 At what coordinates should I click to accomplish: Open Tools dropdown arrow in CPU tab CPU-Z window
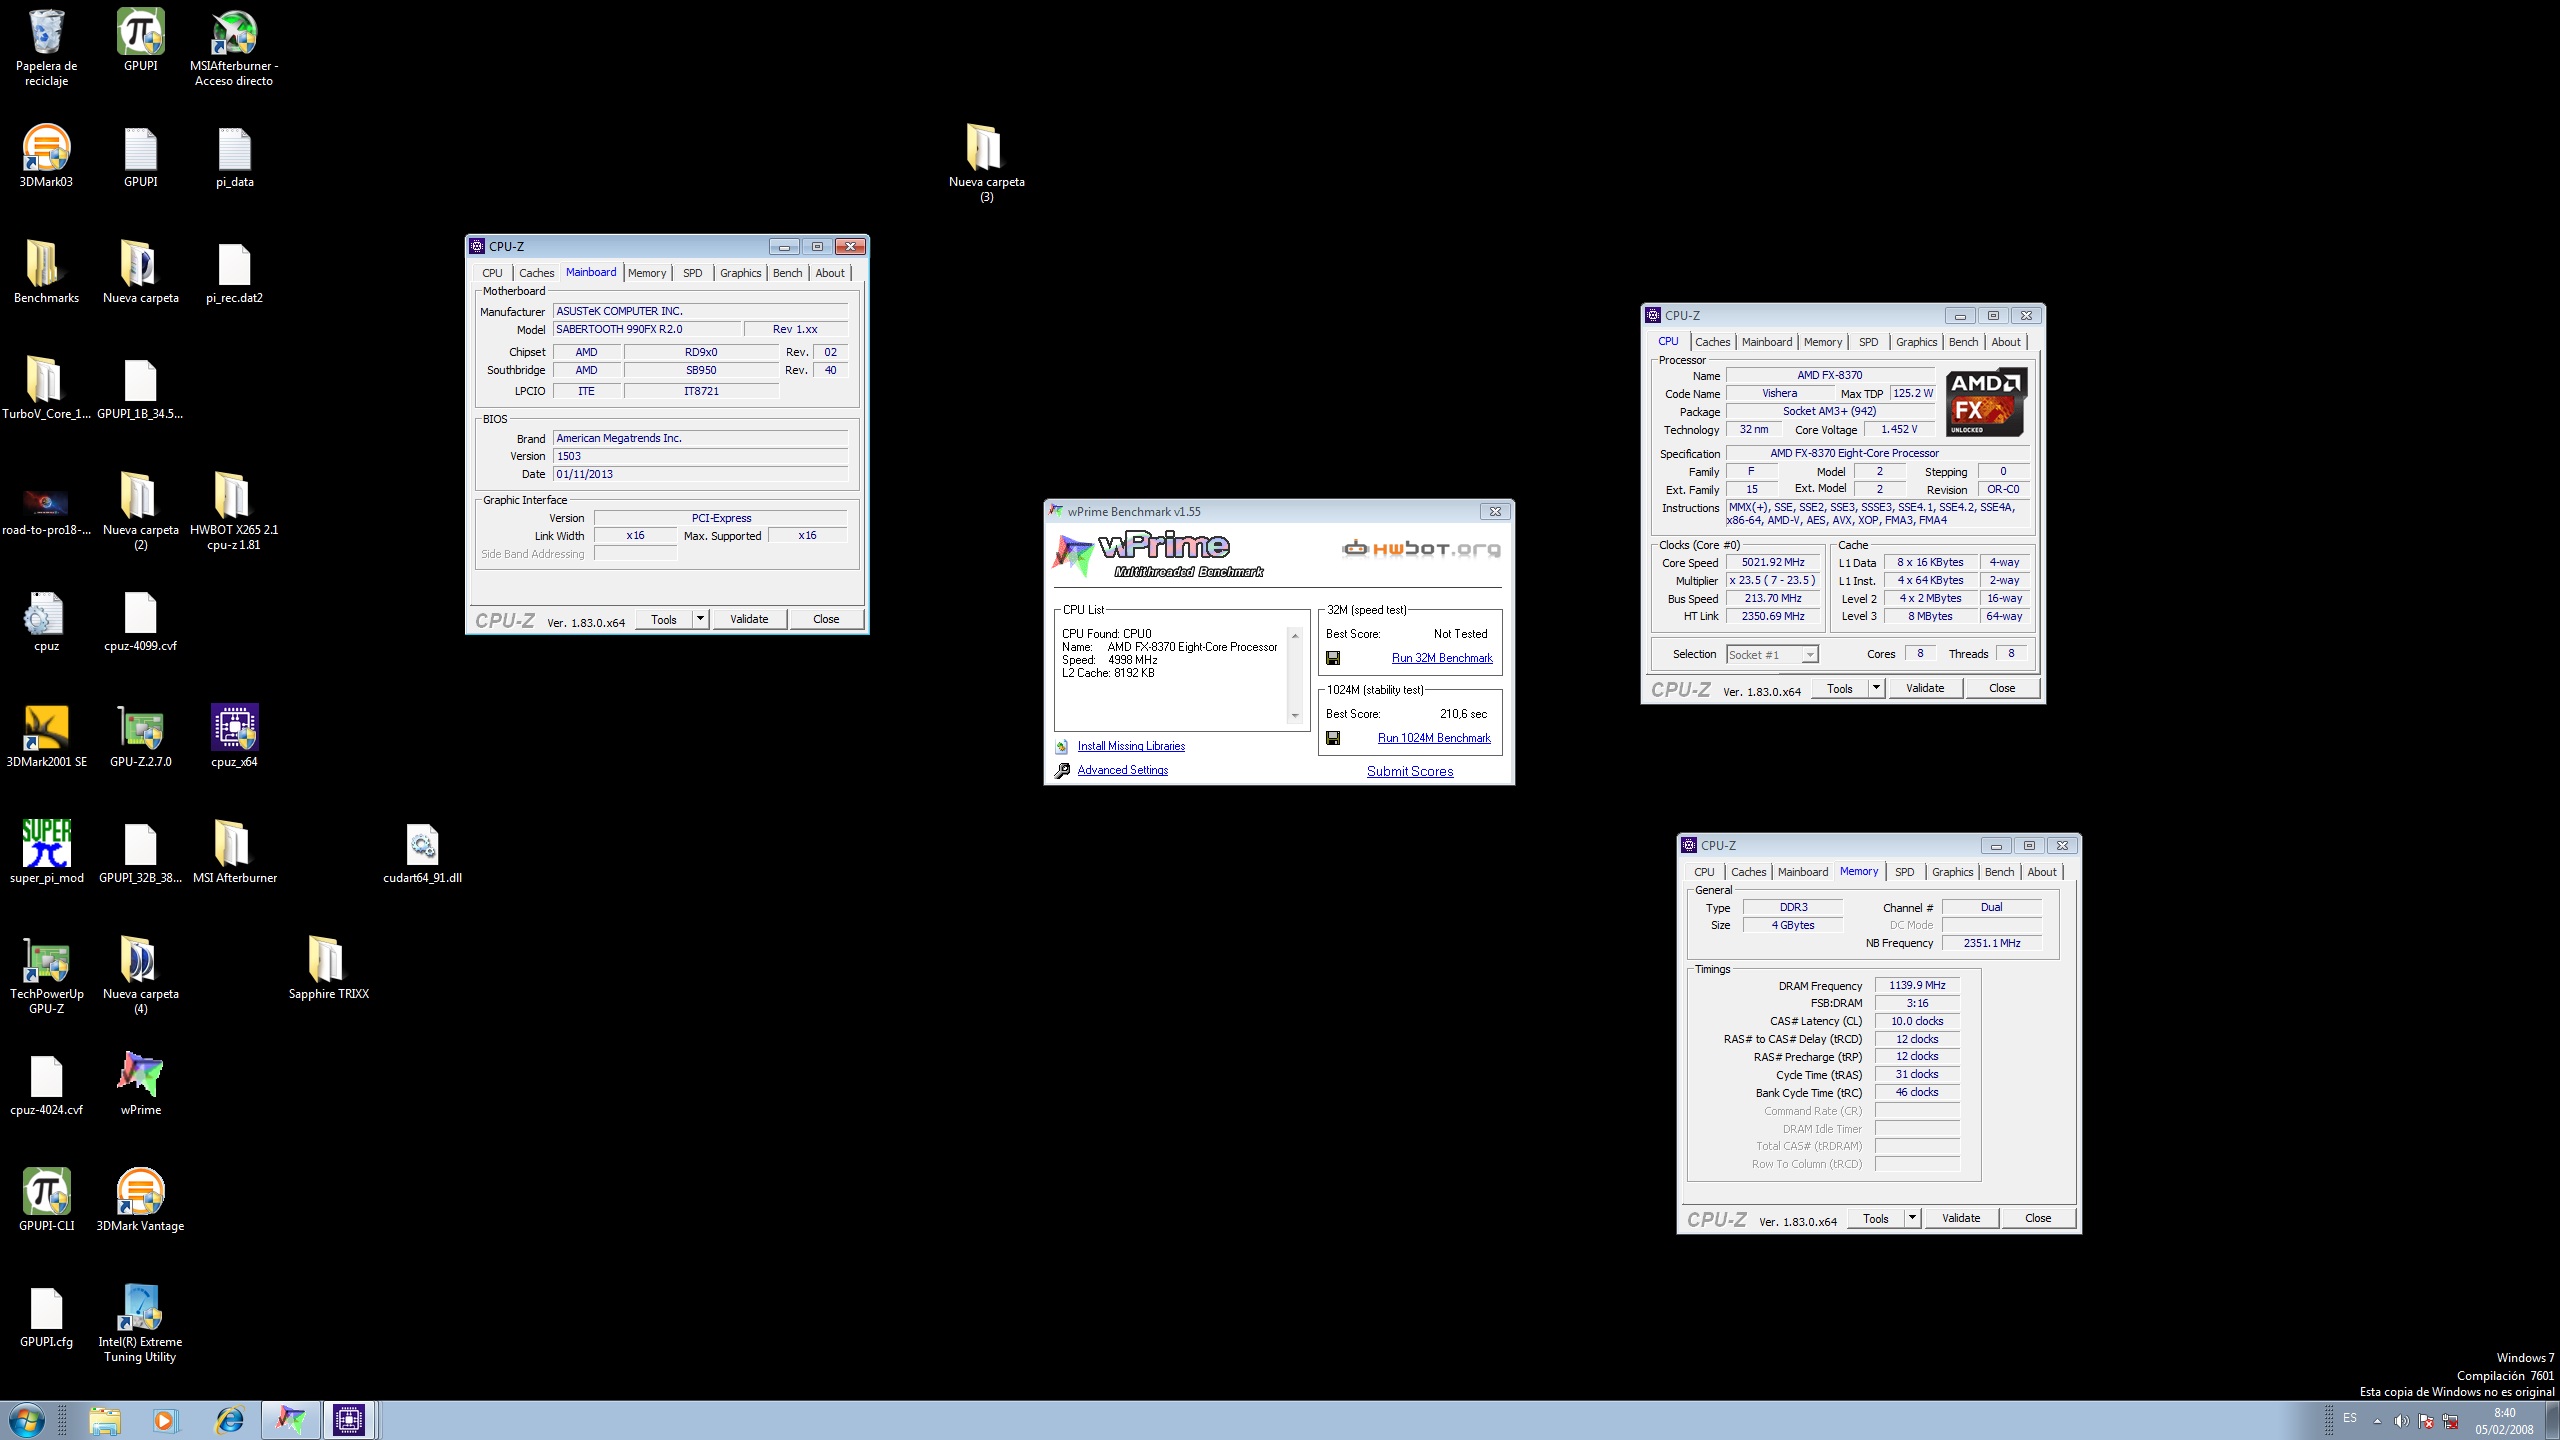point(1877,688)
